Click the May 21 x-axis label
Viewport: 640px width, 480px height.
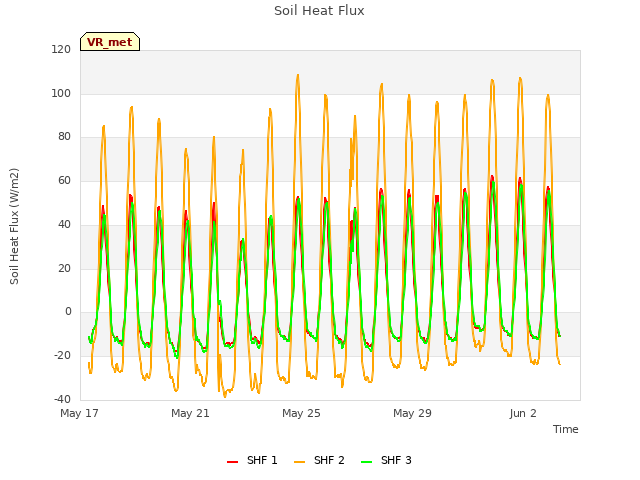(x=190, y=413)
